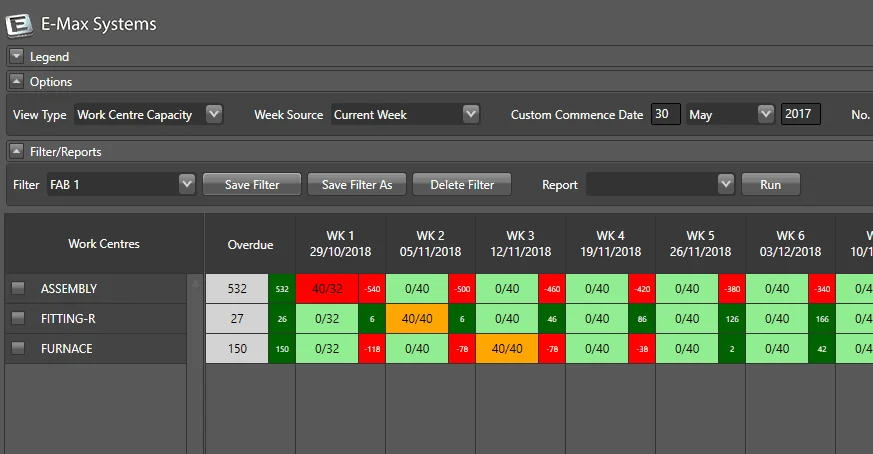This screenshot has height=454, width=873.
Task: Open the View Type dropdown
Action: 214,114
